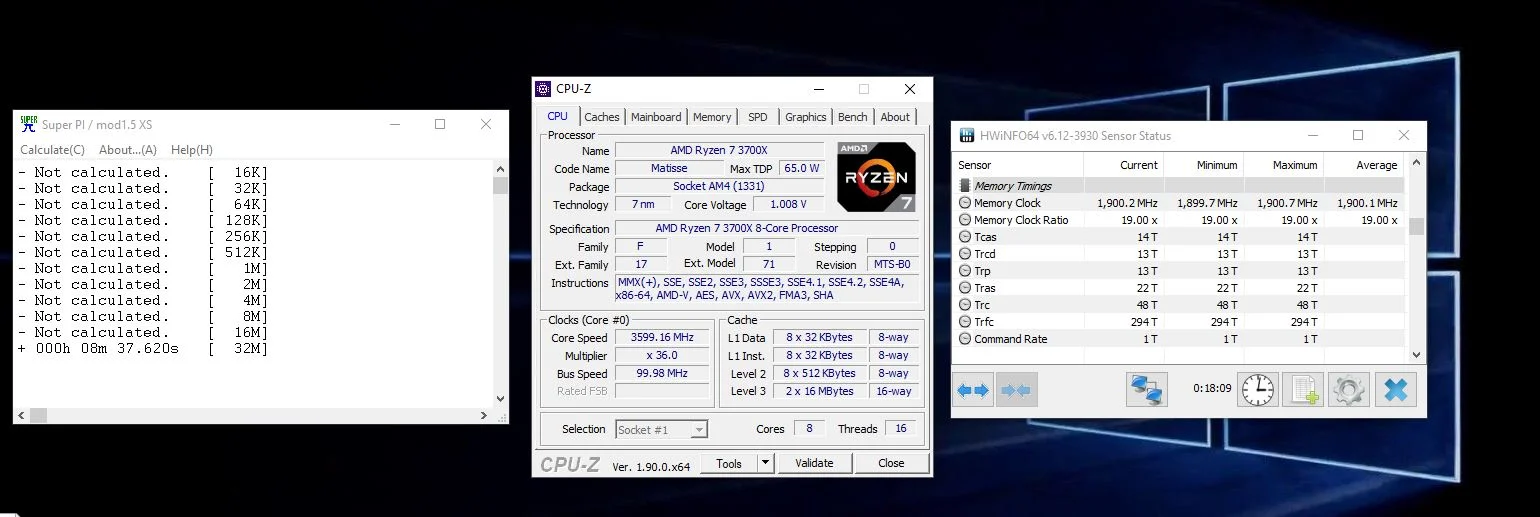Screen dimensions: 1540x517
Task: Switch to the Graphics tab
Action: (x=806, y=117)
